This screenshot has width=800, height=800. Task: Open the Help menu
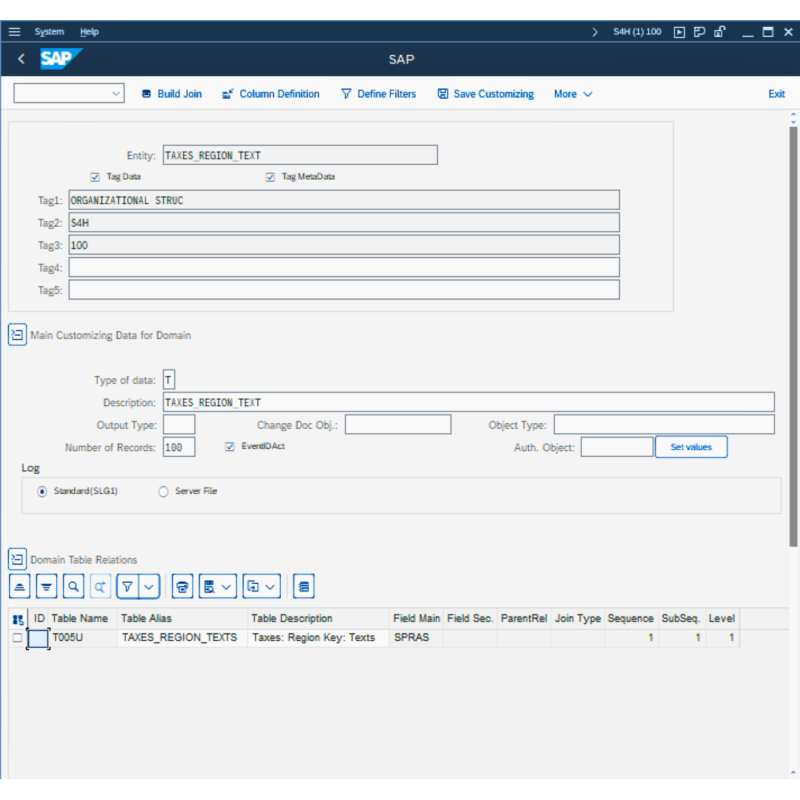(89, 32)
